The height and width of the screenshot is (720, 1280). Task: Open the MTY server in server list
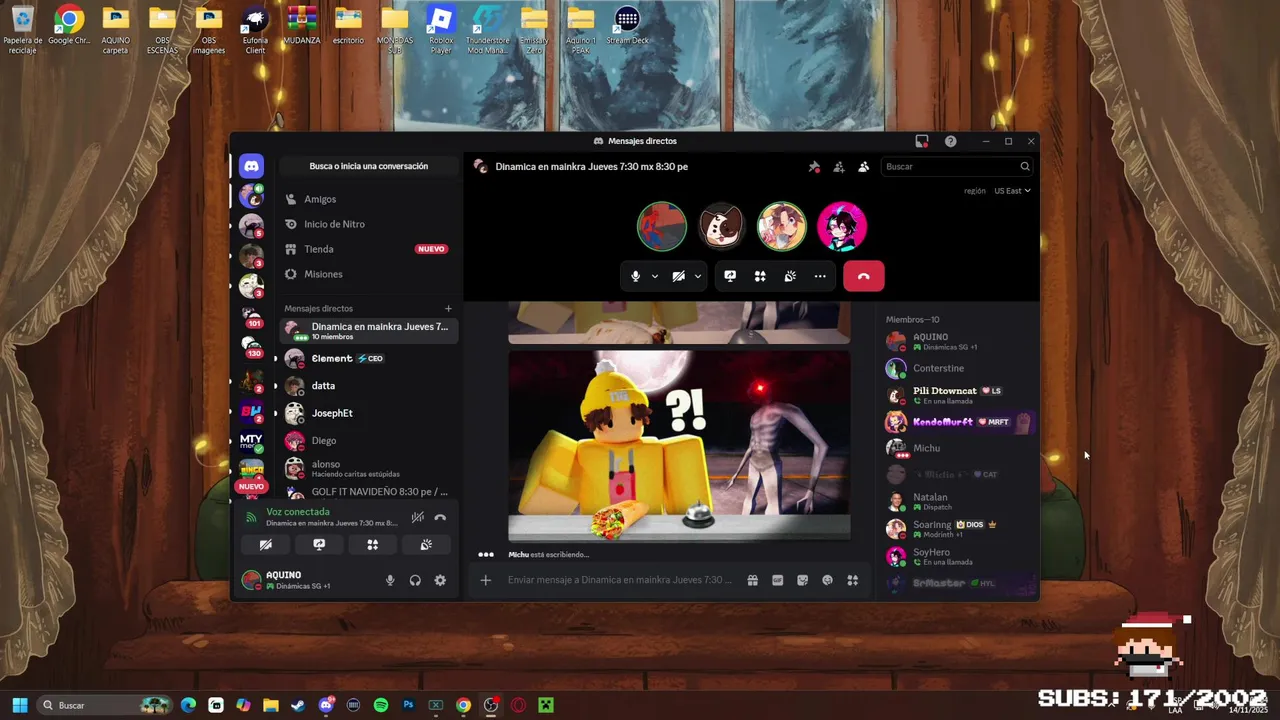[251, 441]
